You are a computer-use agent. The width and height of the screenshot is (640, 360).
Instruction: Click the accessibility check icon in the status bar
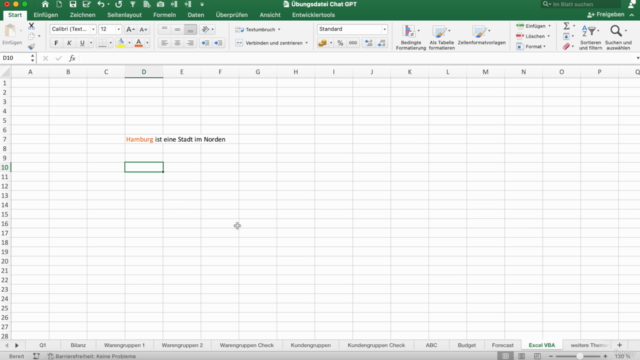click(51, 356)
